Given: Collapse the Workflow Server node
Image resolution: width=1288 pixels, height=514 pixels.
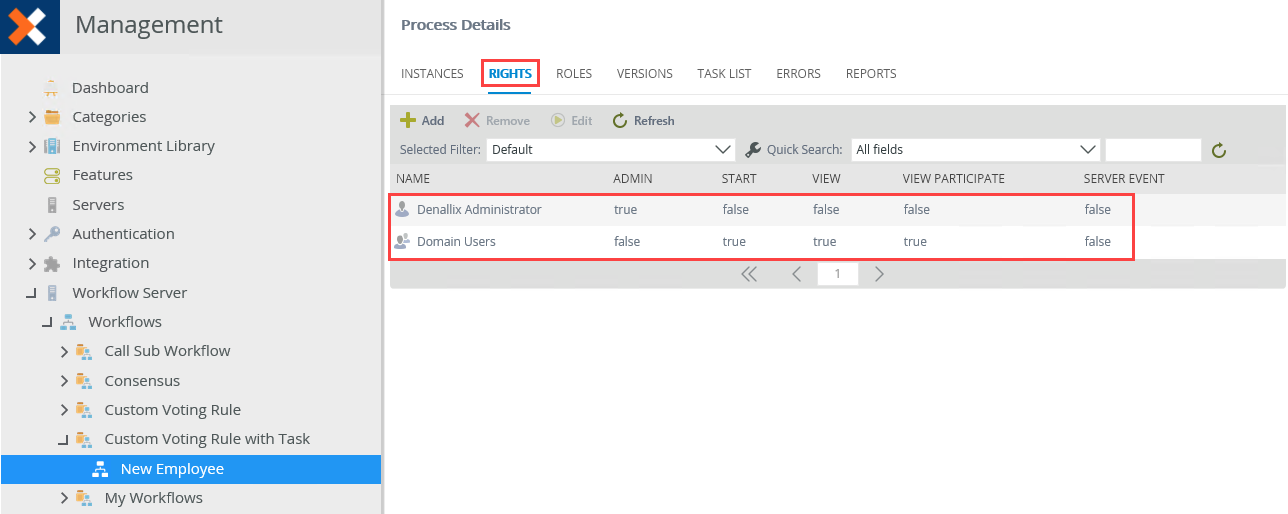Looking at the screenshot, I should (32, 293).
